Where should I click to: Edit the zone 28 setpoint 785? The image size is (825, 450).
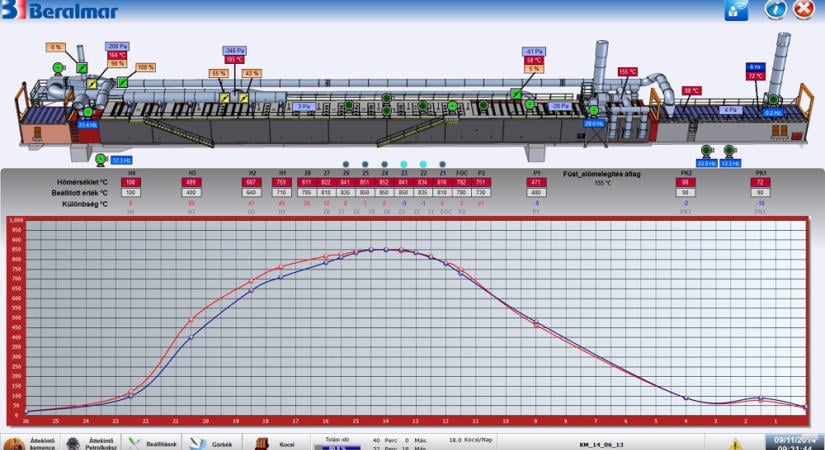(x=307, y=193)
